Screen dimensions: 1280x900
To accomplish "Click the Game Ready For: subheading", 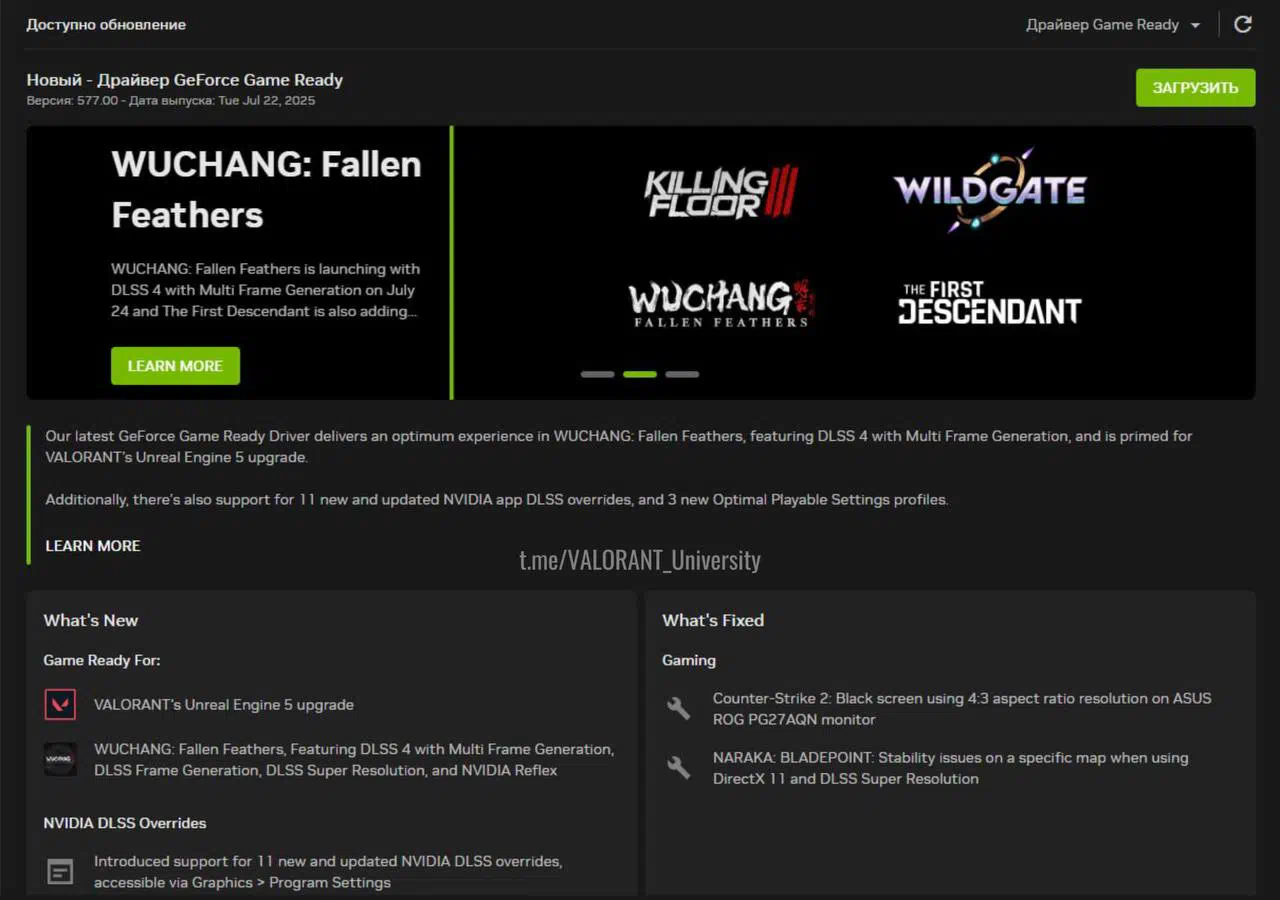I will coord(102,660).
